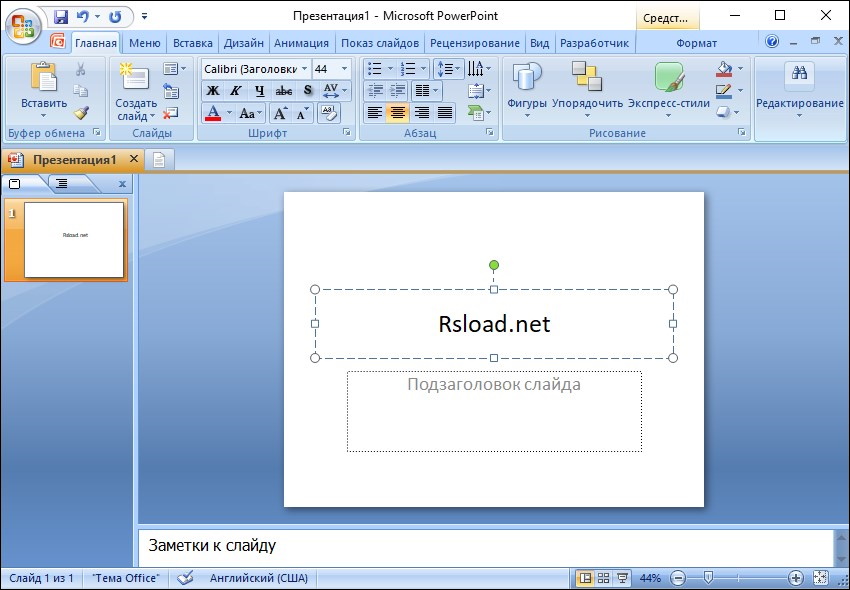Start slide show view button in status bar

click(622, 578)
